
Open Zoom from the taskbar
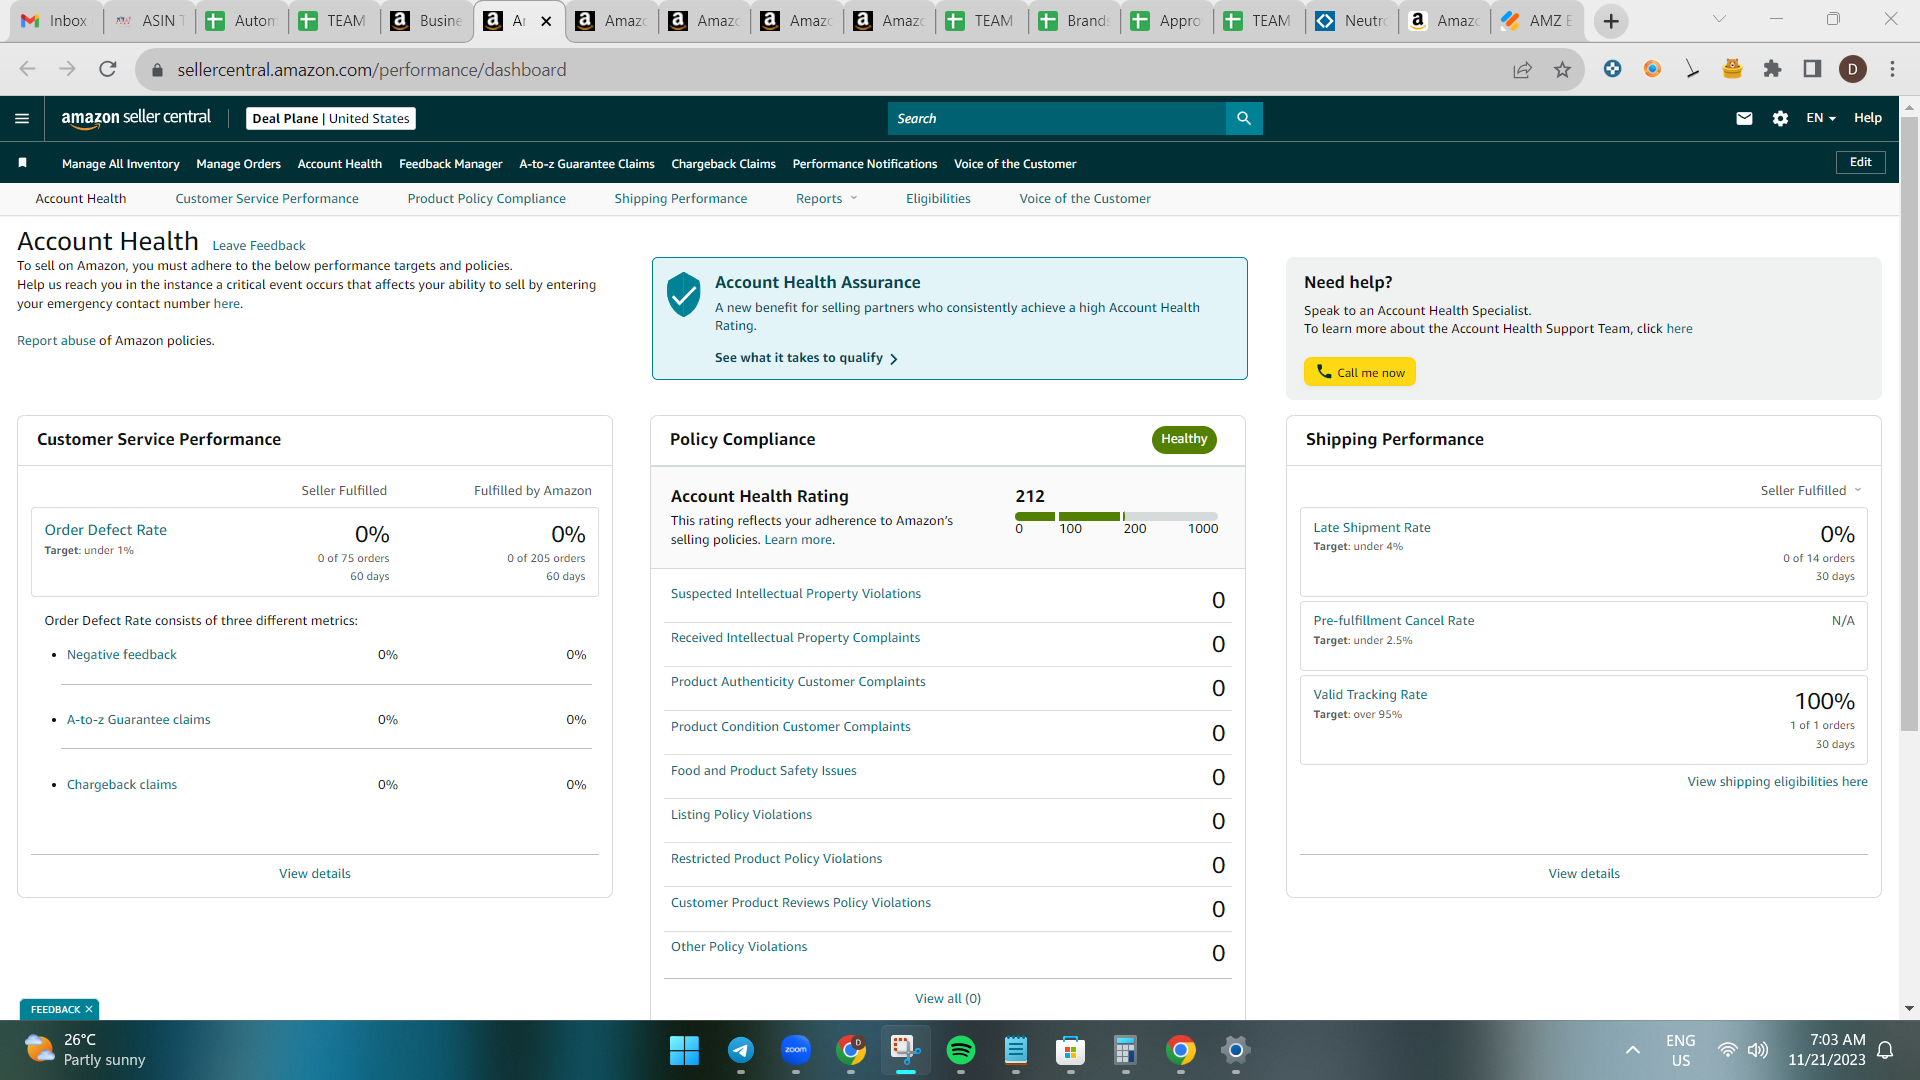(796, 1050)
